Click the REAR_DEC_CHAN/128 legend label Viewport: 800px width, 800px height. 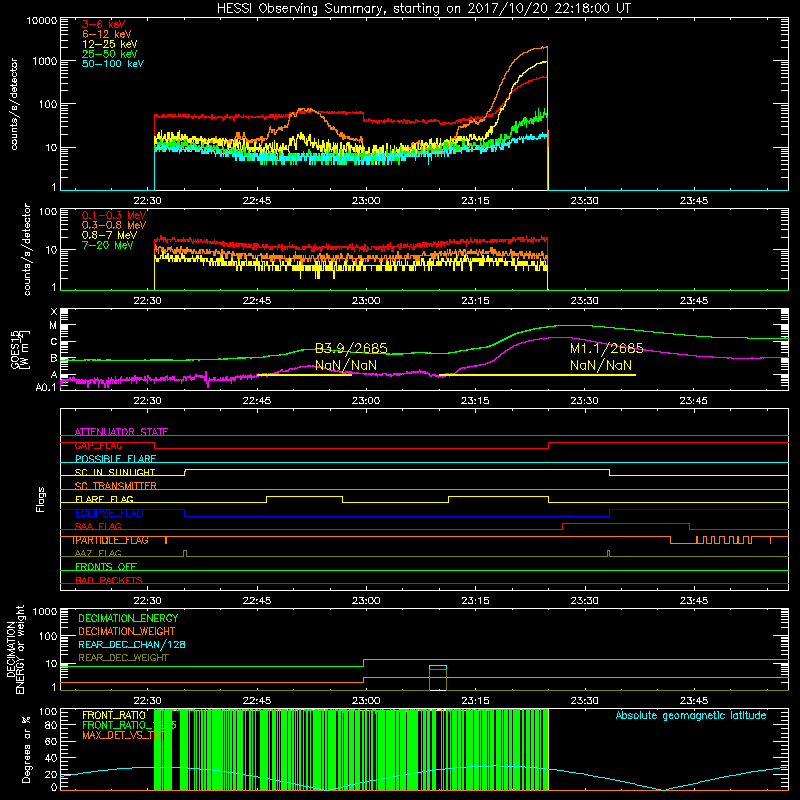(x=132, y=644)
